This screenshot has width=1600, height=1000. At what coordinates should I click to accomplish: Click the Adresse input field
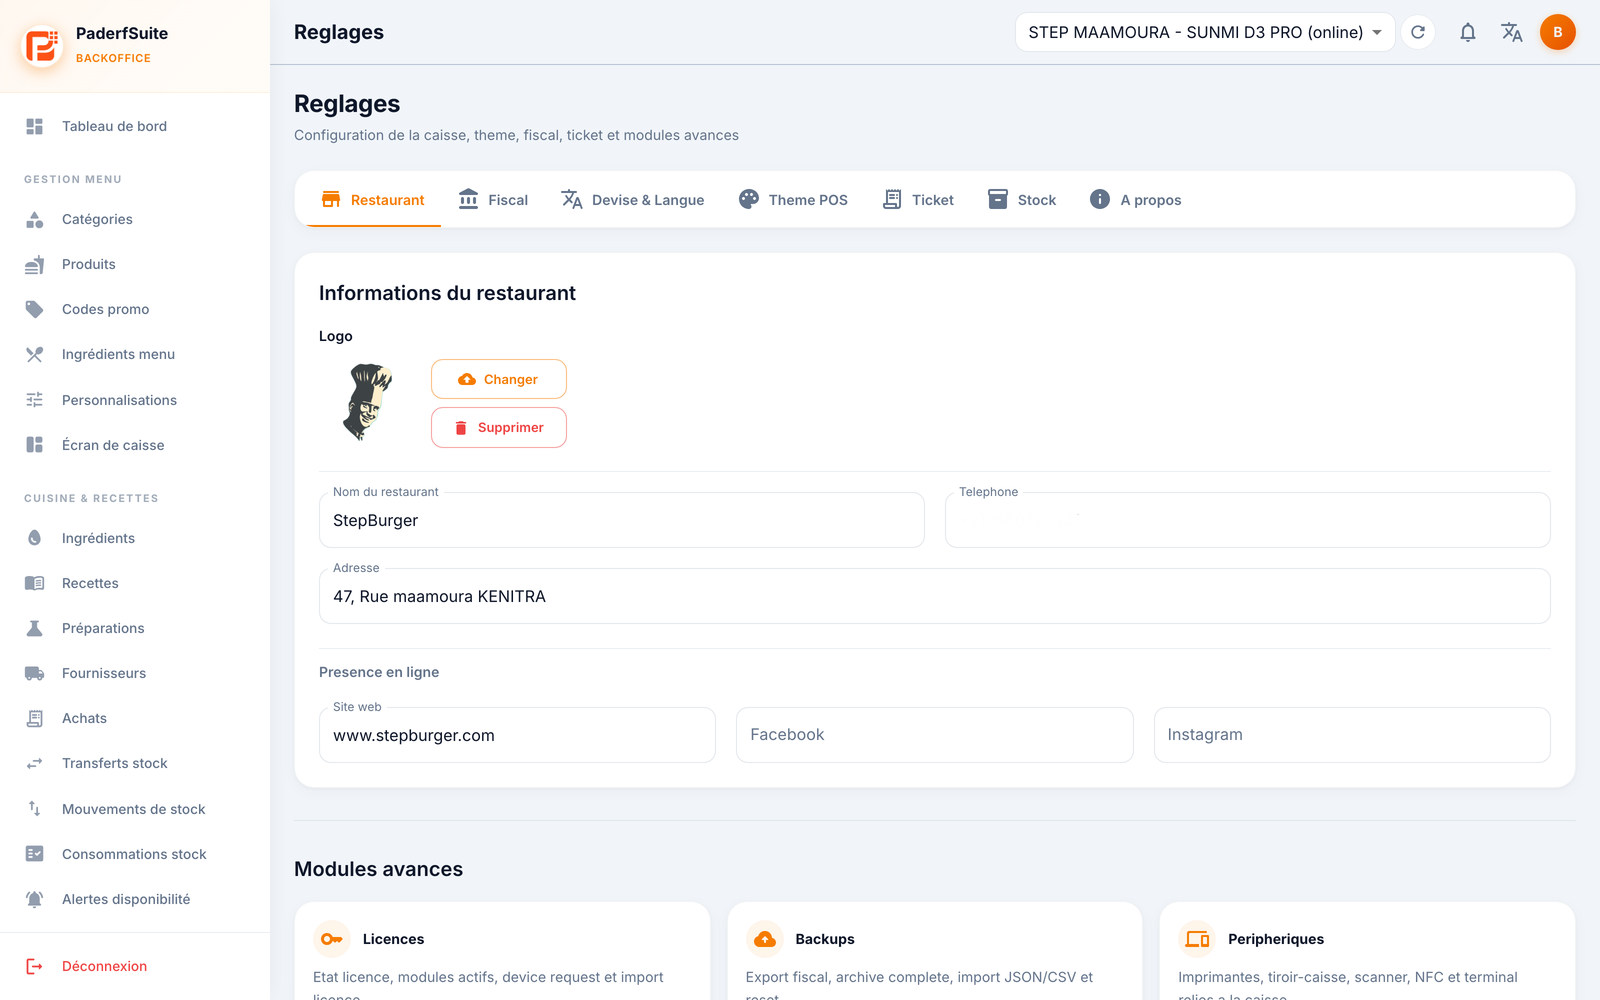[x=935, y=596]
